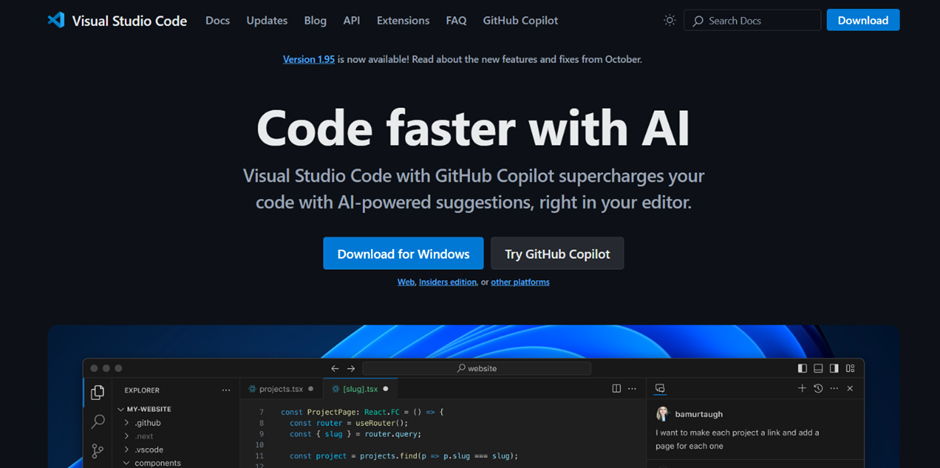This screenshot has width=940, height=468.
Task: Open the Updates nav item
Action: click(267, 20)
